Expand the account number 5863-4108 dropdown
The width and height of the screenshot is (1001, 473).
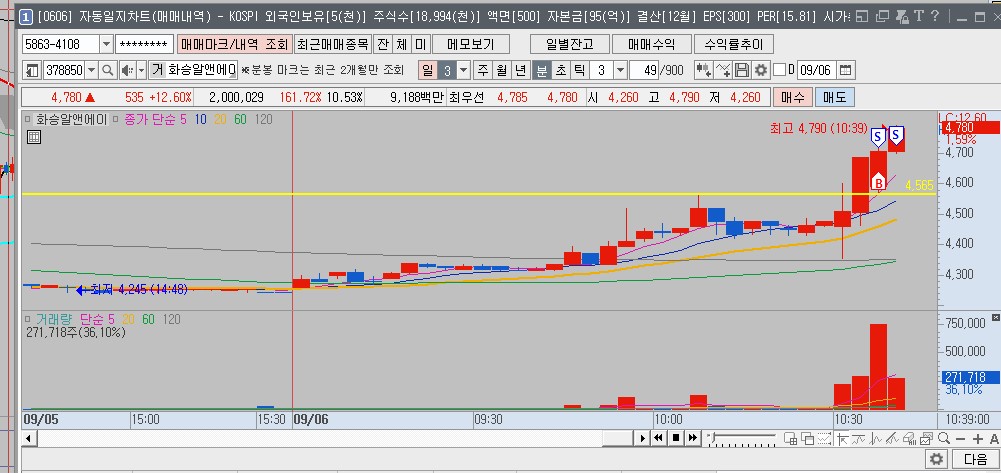point(107,44)
